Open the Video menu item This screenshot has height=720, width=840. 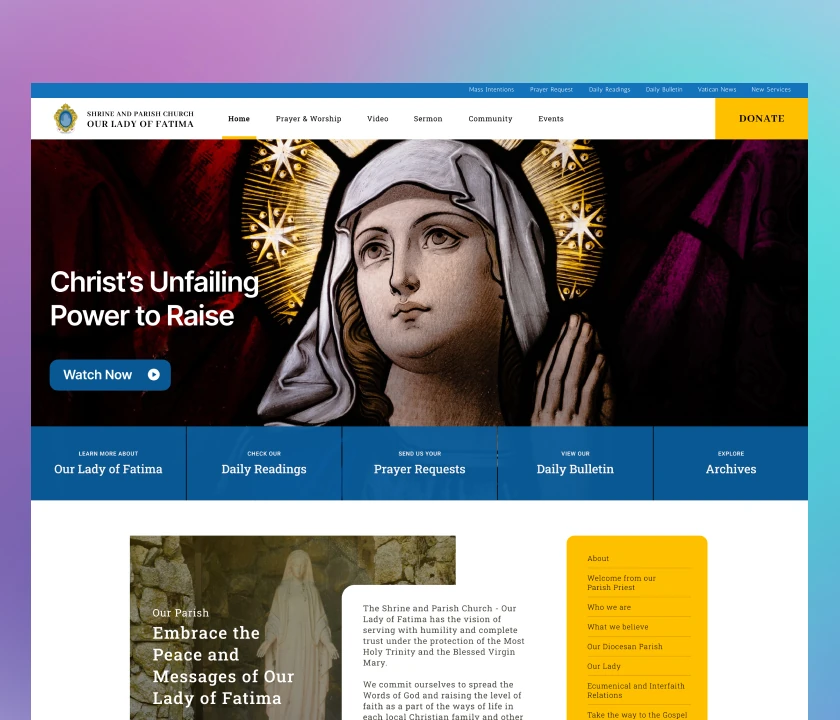pos(378,119)
